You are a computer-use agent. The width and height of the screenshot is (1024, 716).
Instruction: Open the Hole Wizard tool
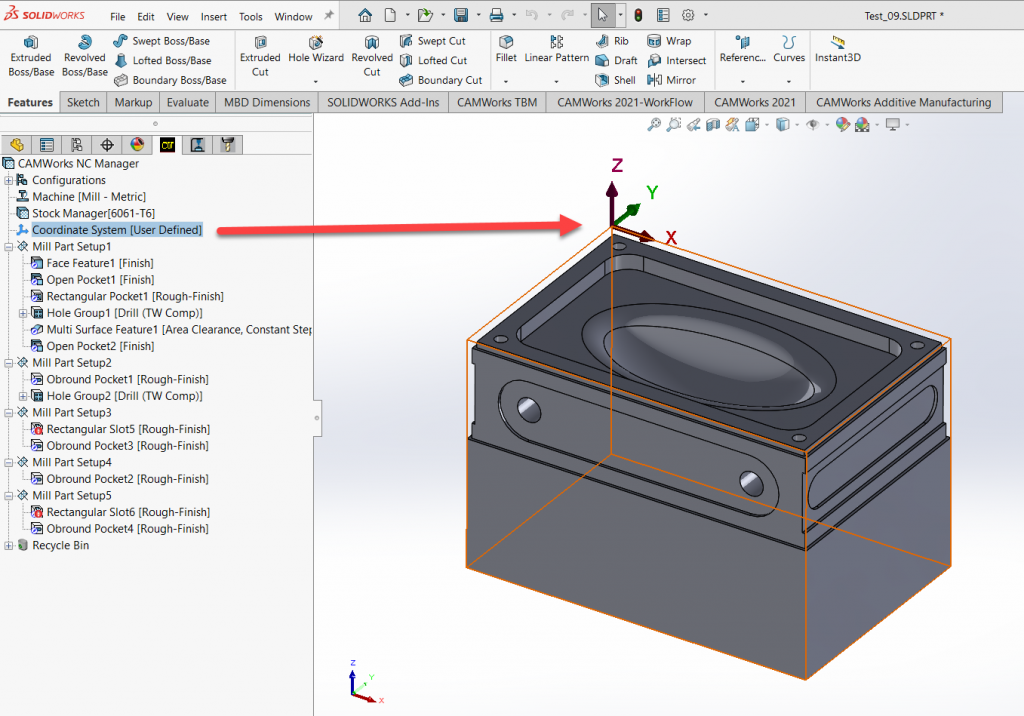pyautogui.click(x=316, y=57)
